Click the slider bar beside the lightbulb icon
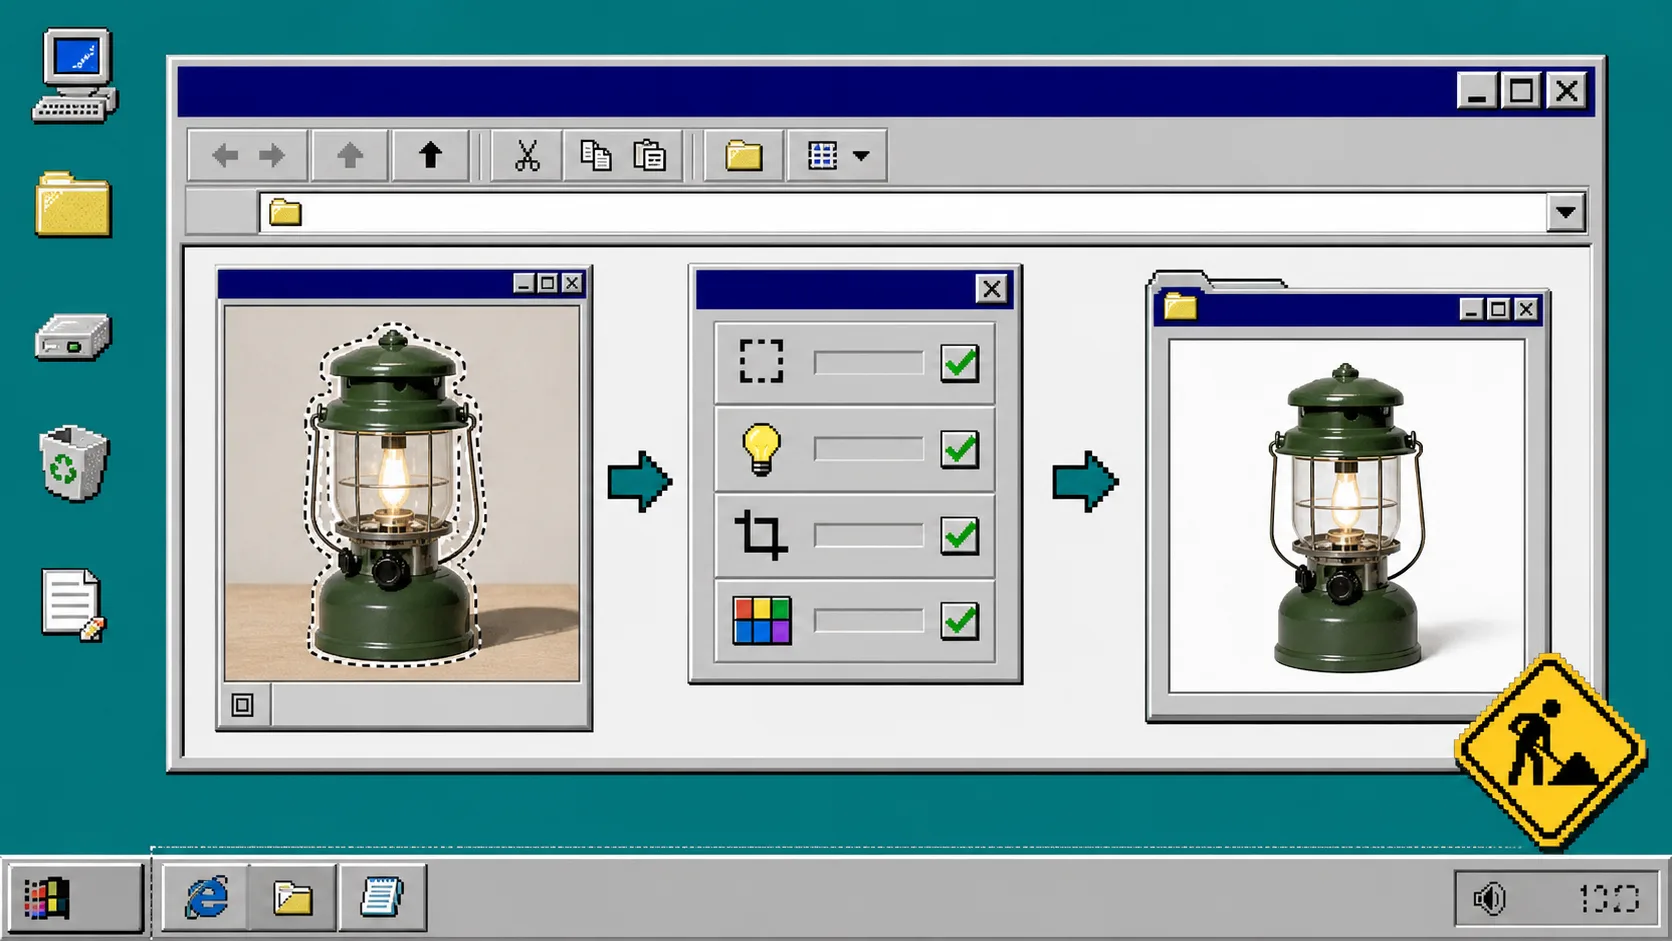 click(x=868, y=449)
